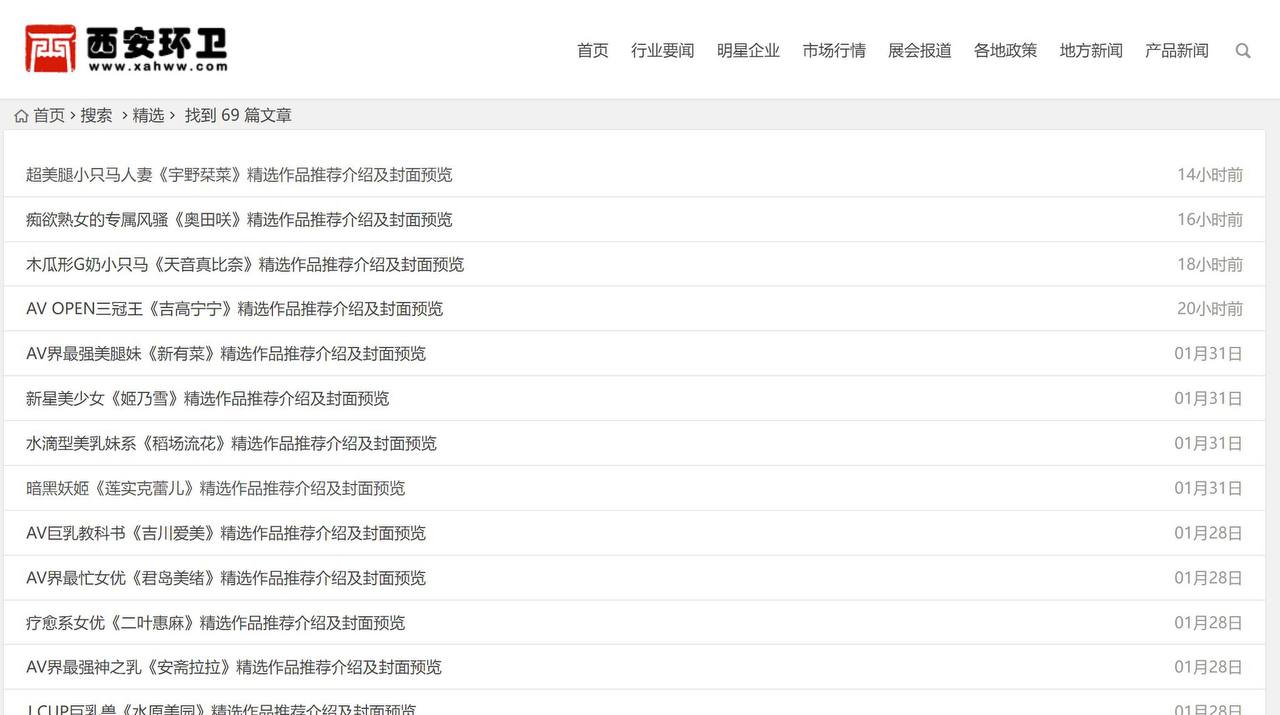Select 市场行情 in the top menu
The width and height of the screenshot is (1280, 715).
[x=834, y=50]
